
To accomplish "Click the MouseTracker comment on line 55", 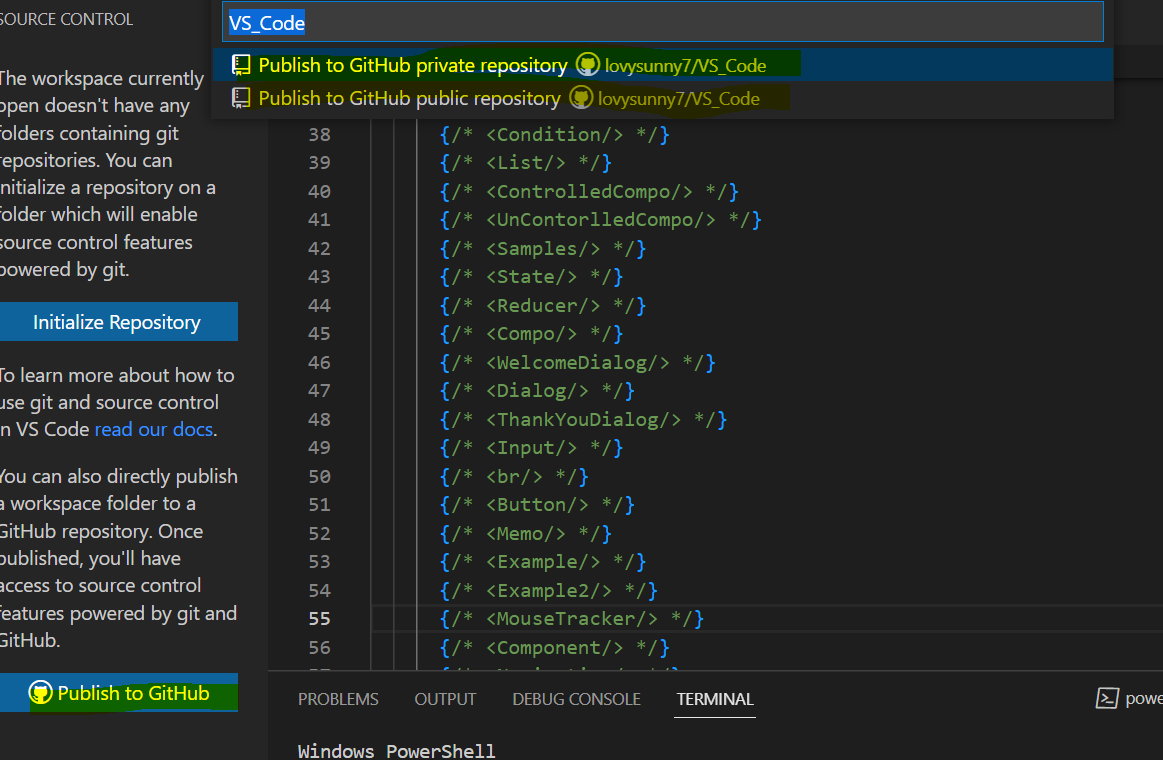I will coord(570,618).
